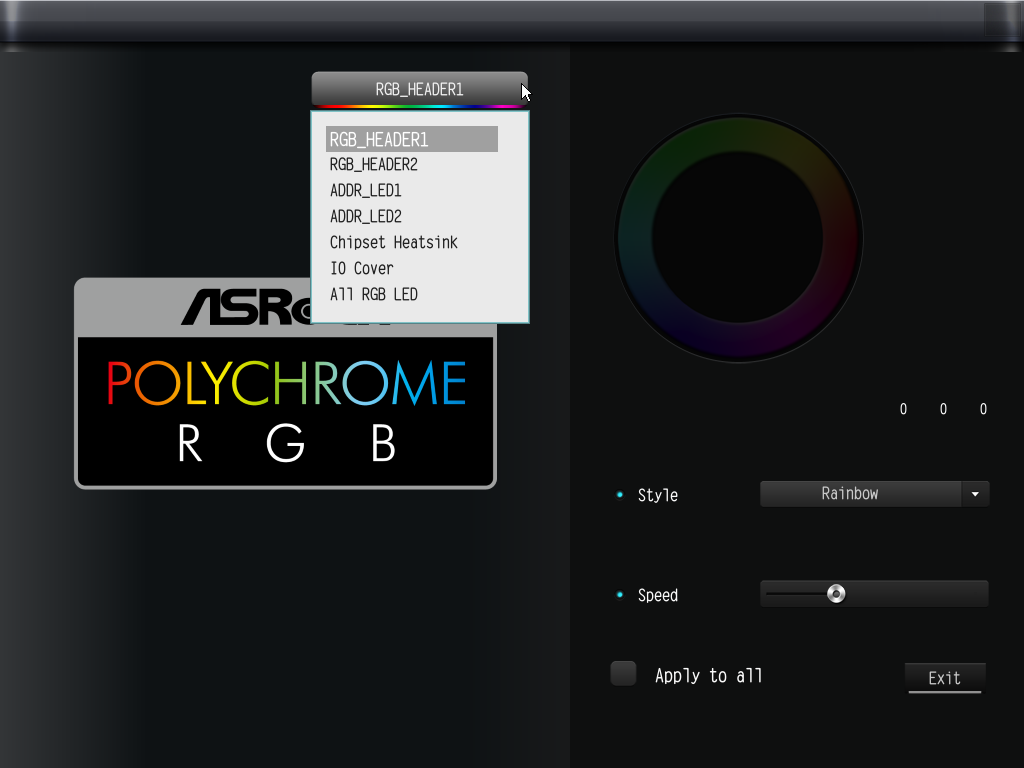Select Chipset Heatsink zone
Viewport: 1024px width, 768px height.
click(x=394, y=242)
